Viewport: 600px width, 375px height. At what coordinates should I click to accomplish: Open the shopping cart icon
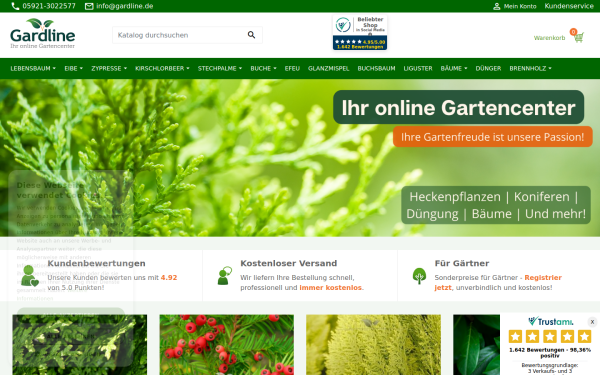coord(578,37)
